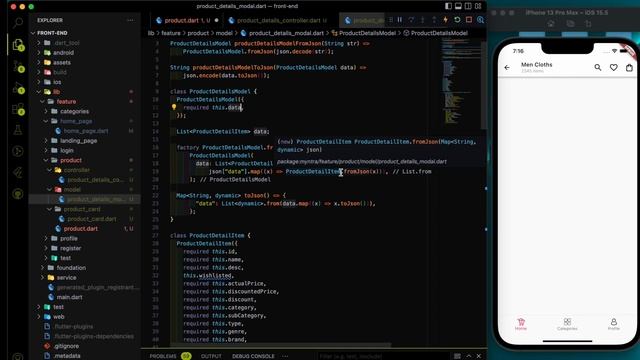Open the Explorer view icon
Screen dimensions: 640x360
click(x=18, y=44)
